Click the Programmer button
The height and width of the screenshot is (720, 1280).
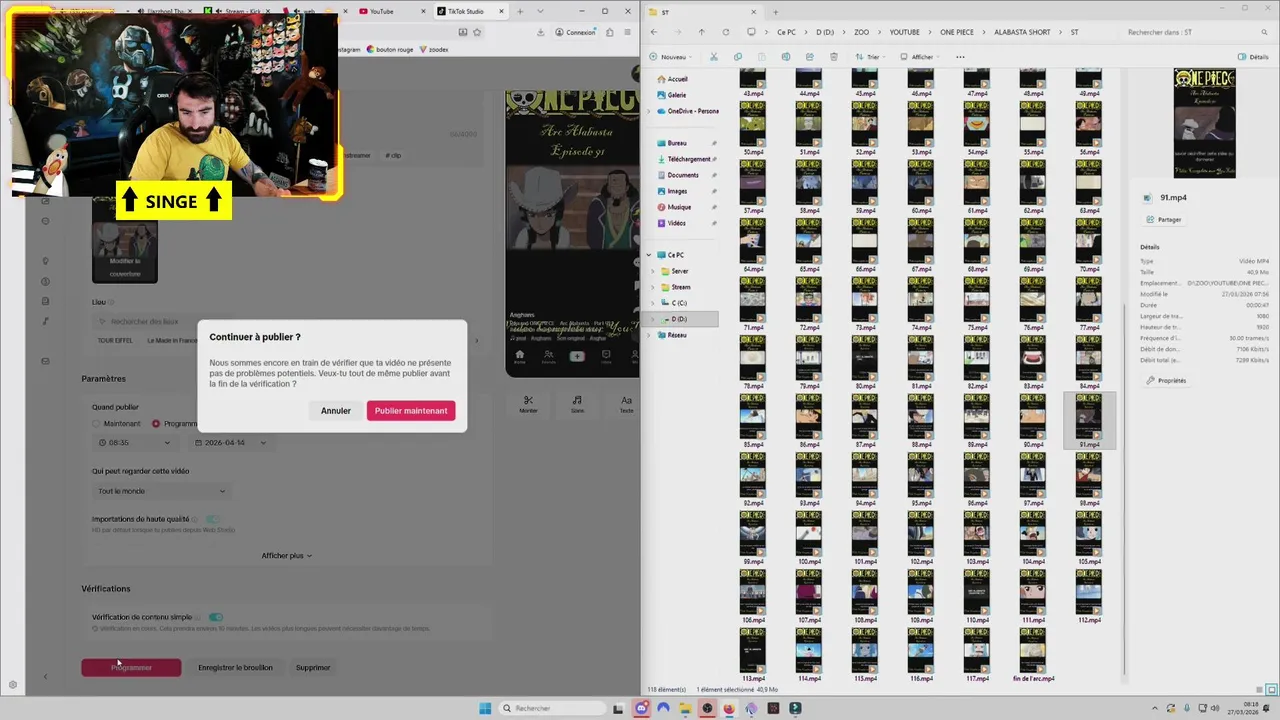[x=131, y=667]
